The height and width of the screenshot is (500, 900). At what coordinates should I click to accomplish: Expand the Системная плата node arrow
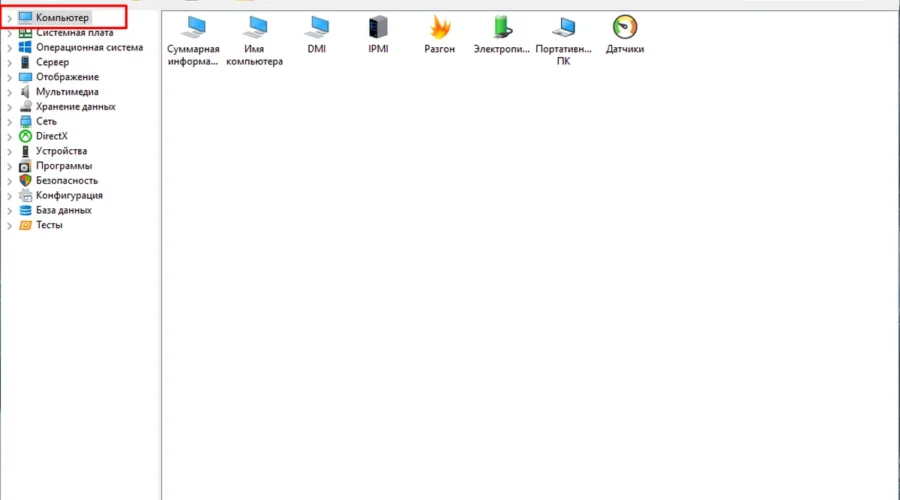pos(9,33)
